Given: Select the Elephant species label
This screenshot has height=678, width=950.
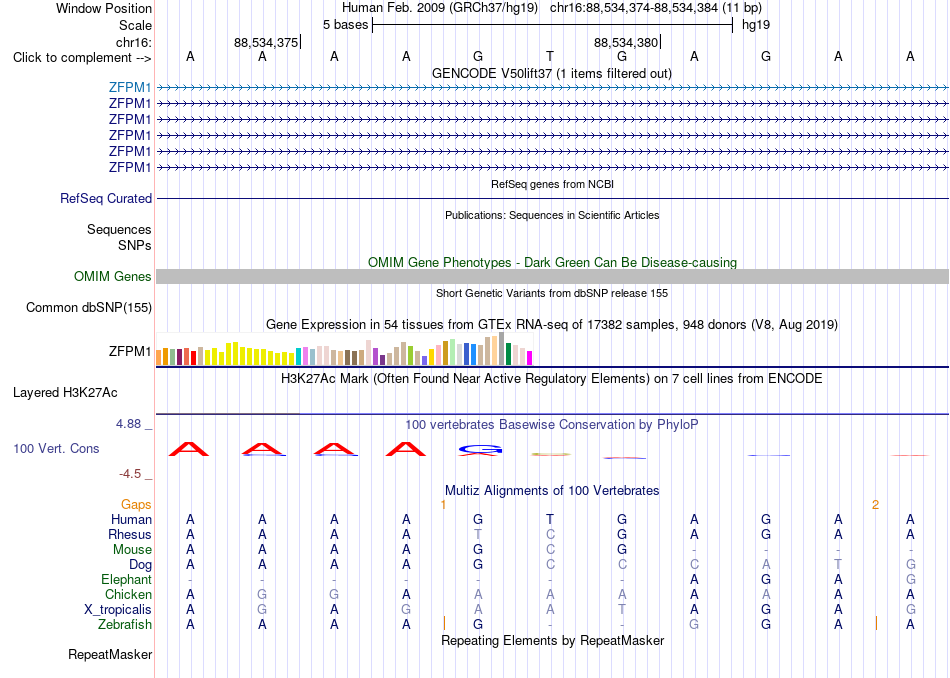Looking at the screenshot, I should (127, 579).
